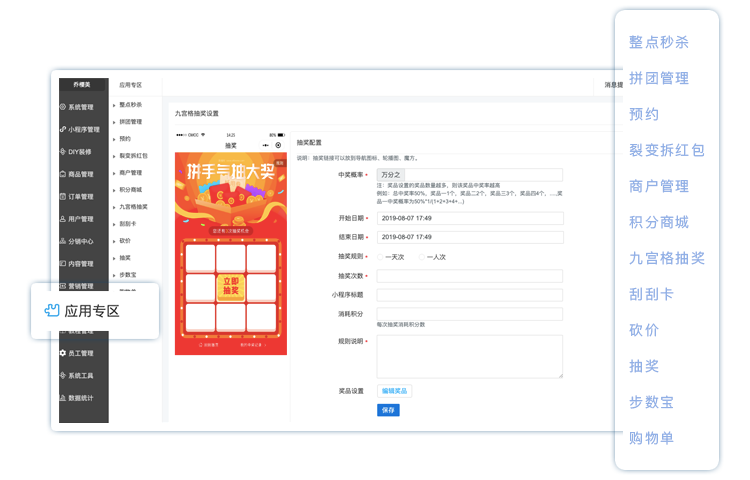Focus the 中奖概率 input after 万分之

pos(483,175)
